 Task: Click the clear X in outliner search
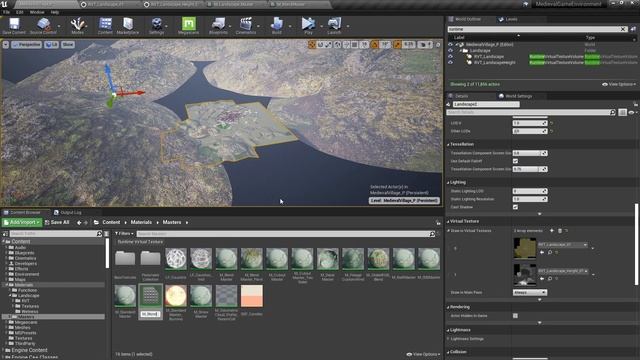(623, 29)
